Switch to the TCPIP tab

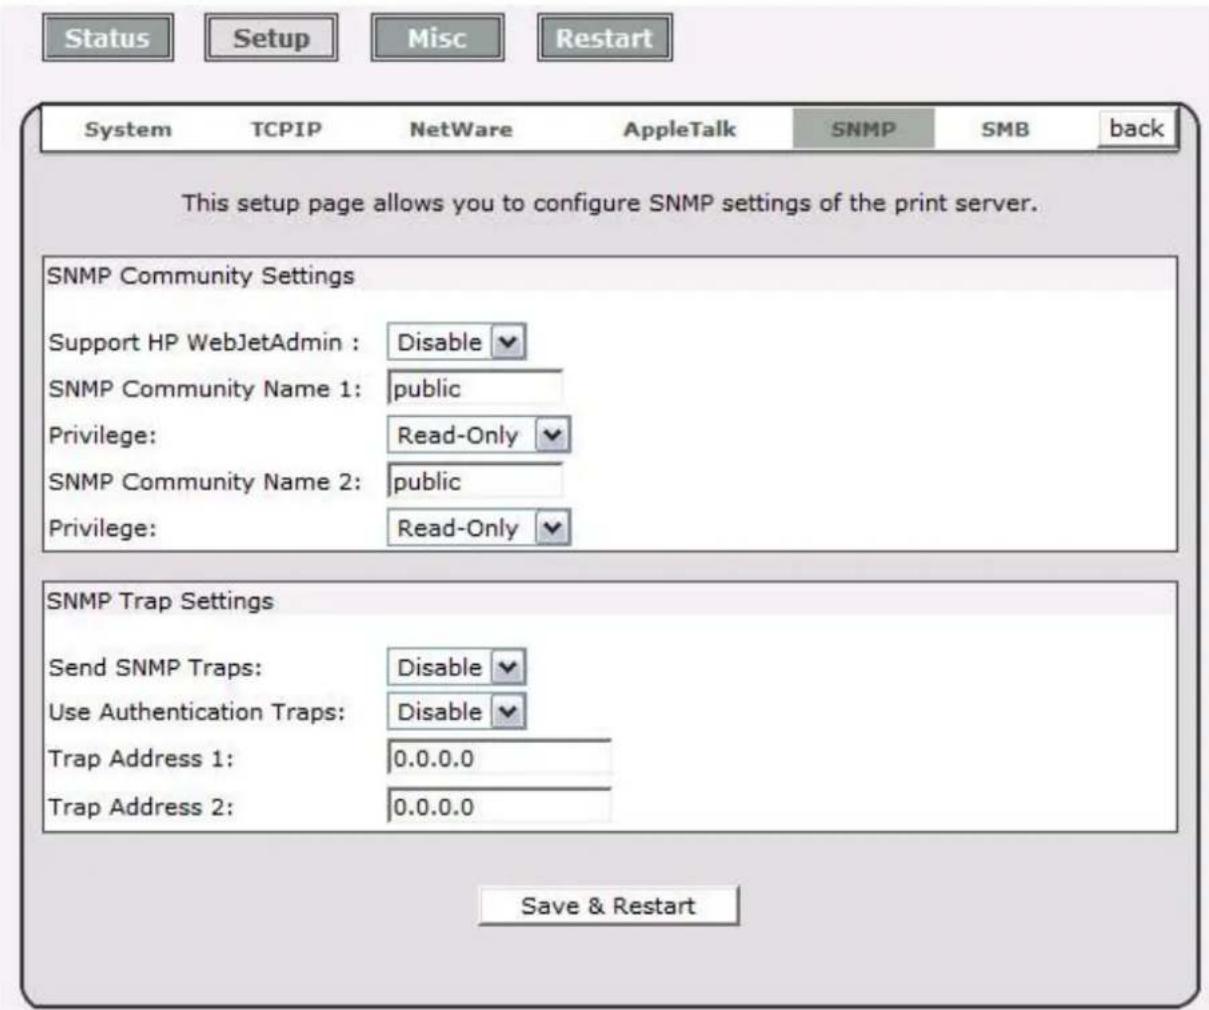pyautogui.click(x=286, y=130)
